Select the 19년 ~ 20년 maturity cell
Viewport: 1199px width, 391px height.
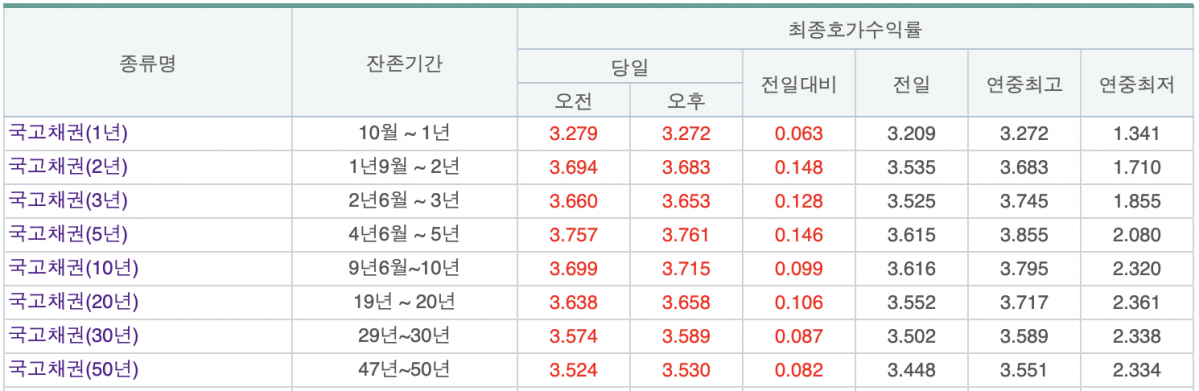[x=405, y=302]
